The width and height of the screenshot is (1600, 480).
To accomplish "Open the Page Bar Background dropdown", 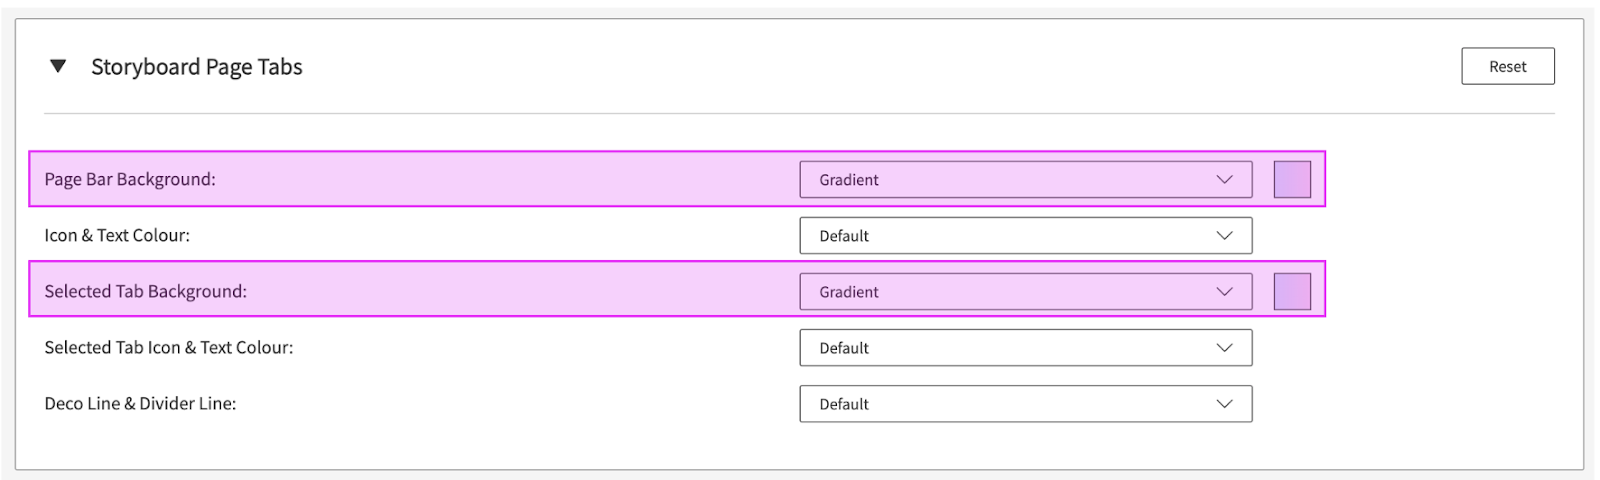I will coord(1025,180).
